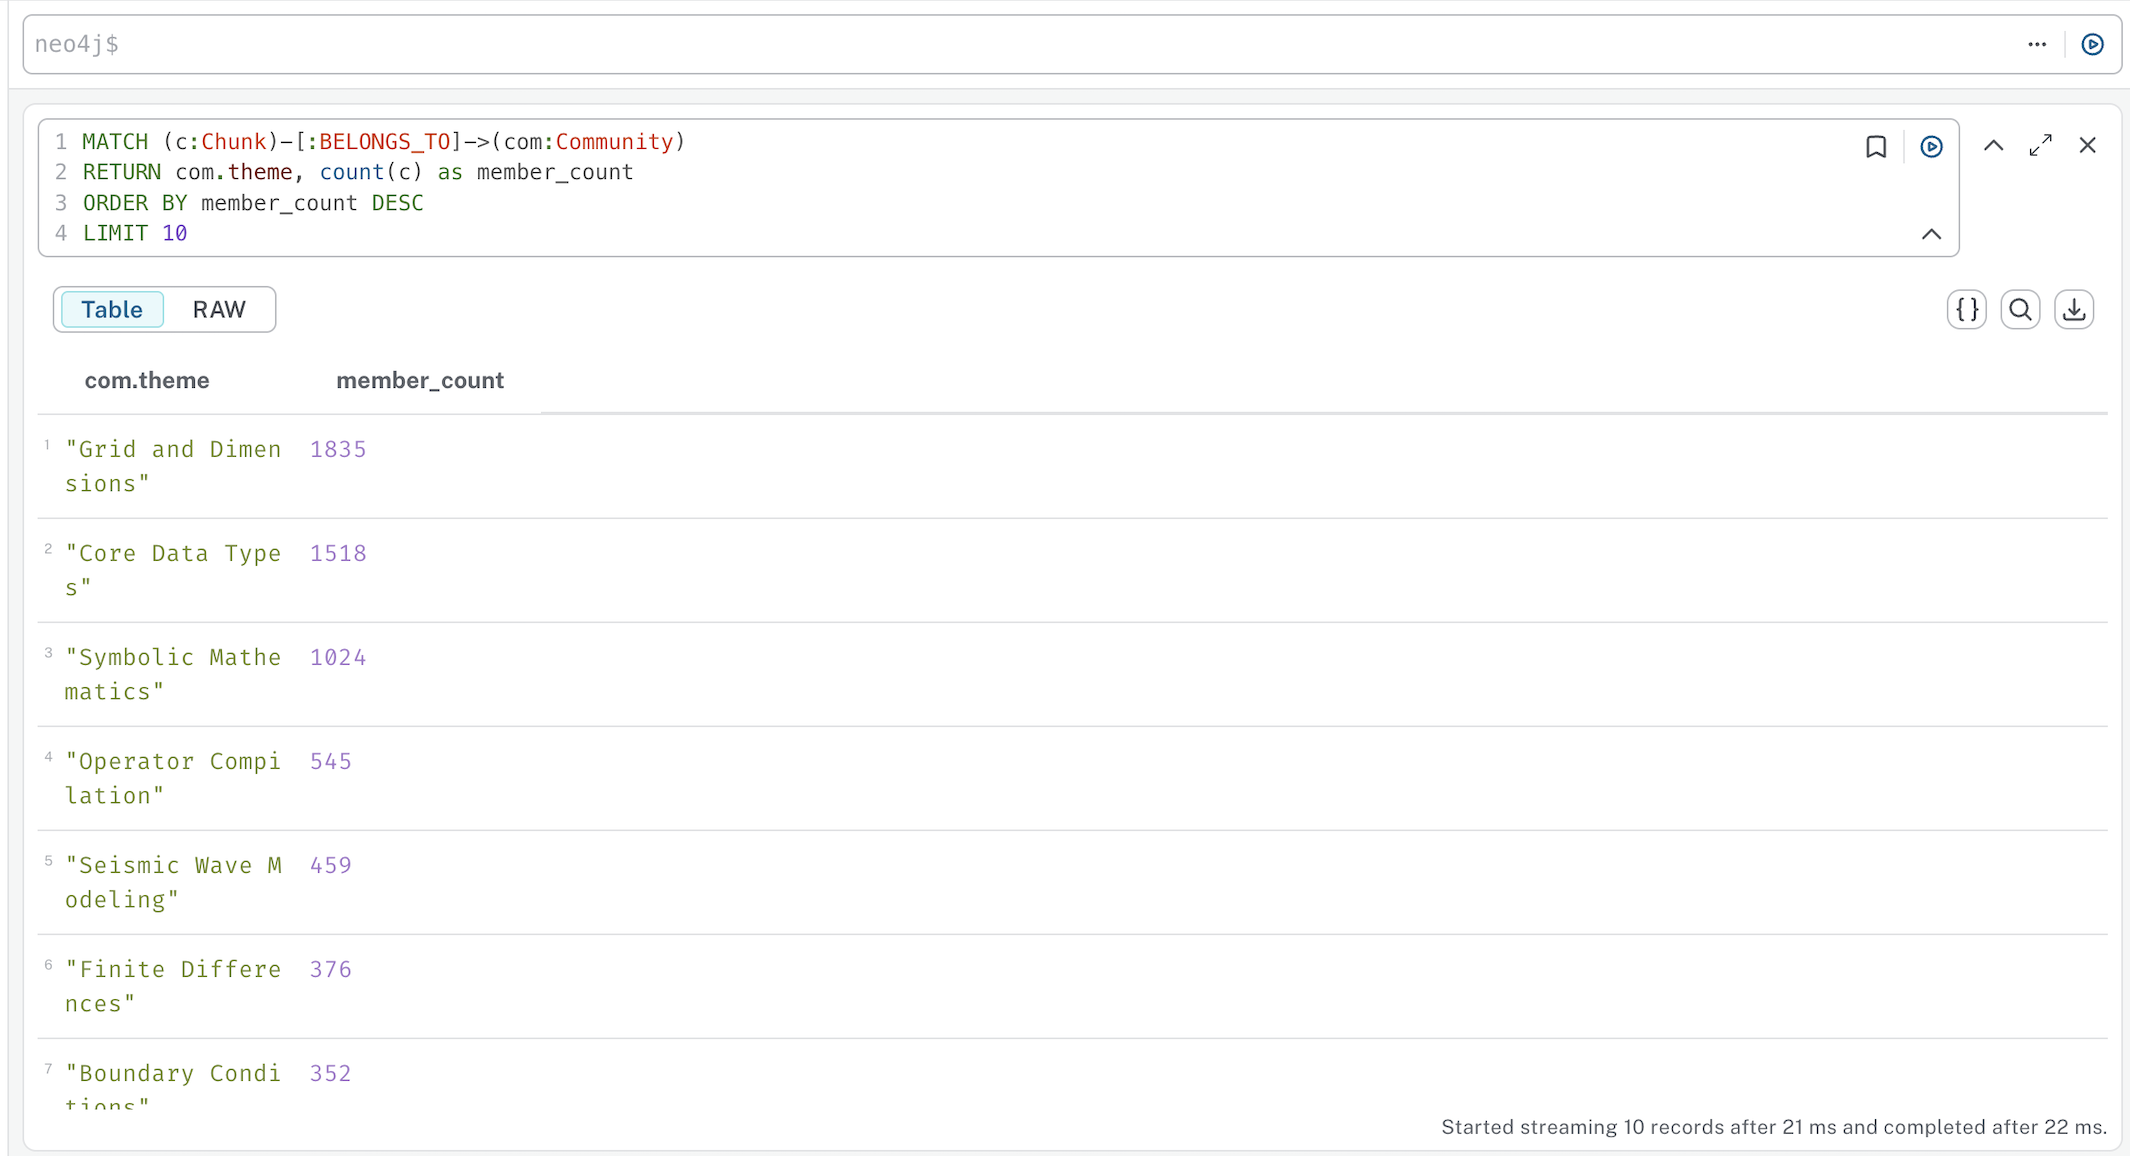The height and width of the screenshot is (1156, 2130).
Task: Open the three-dot options menu in command bar
Action: [2037, 44]
